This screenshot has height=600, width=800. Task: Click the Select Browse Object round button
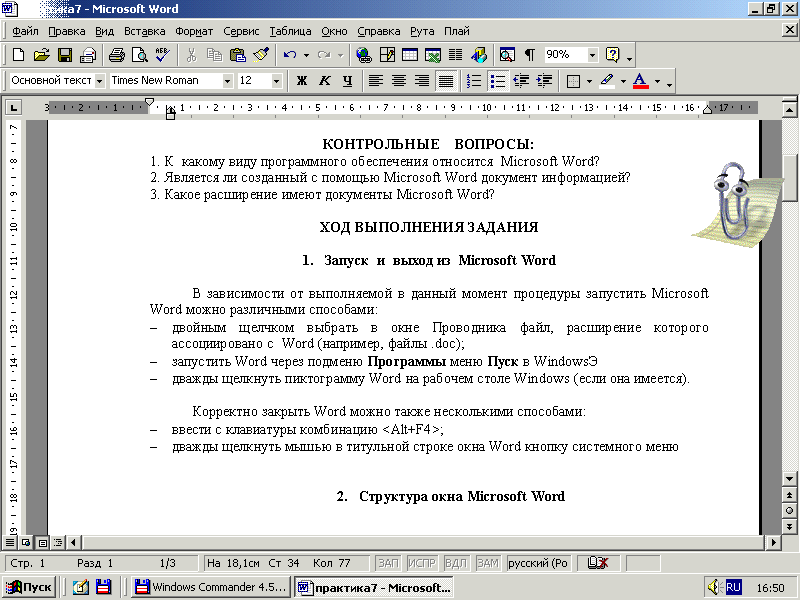point(789,511)
